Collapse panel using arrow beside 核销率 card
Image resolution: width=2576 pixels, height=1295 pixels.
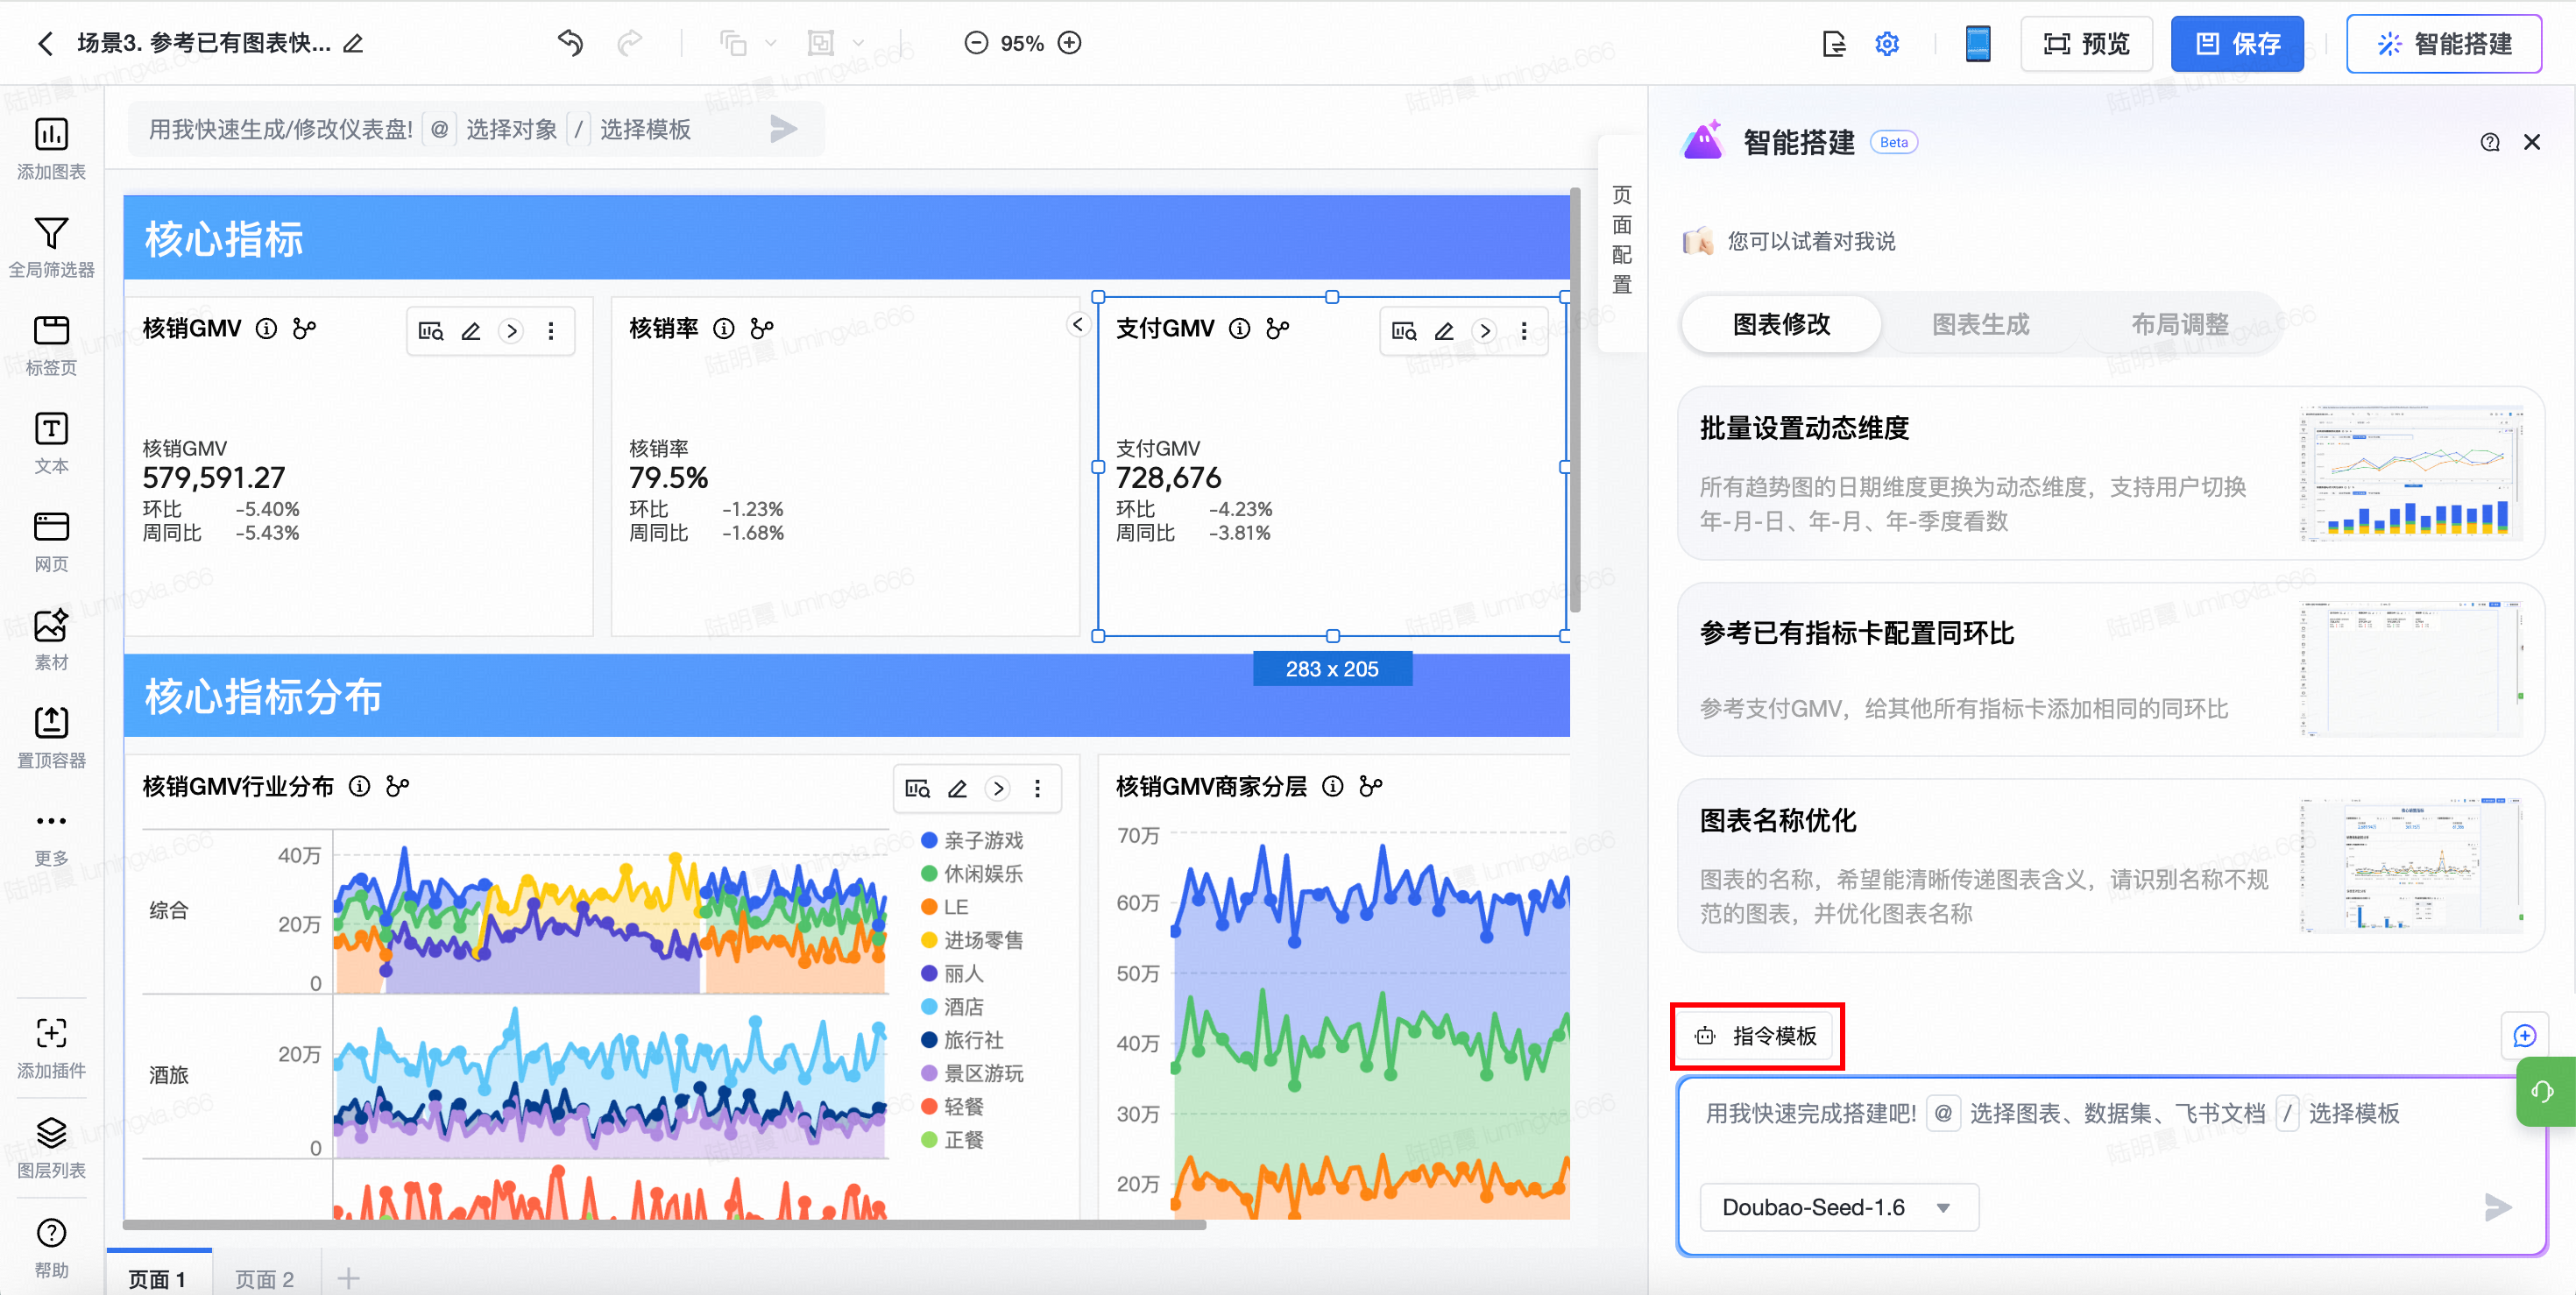click(x=1078, y=324)
